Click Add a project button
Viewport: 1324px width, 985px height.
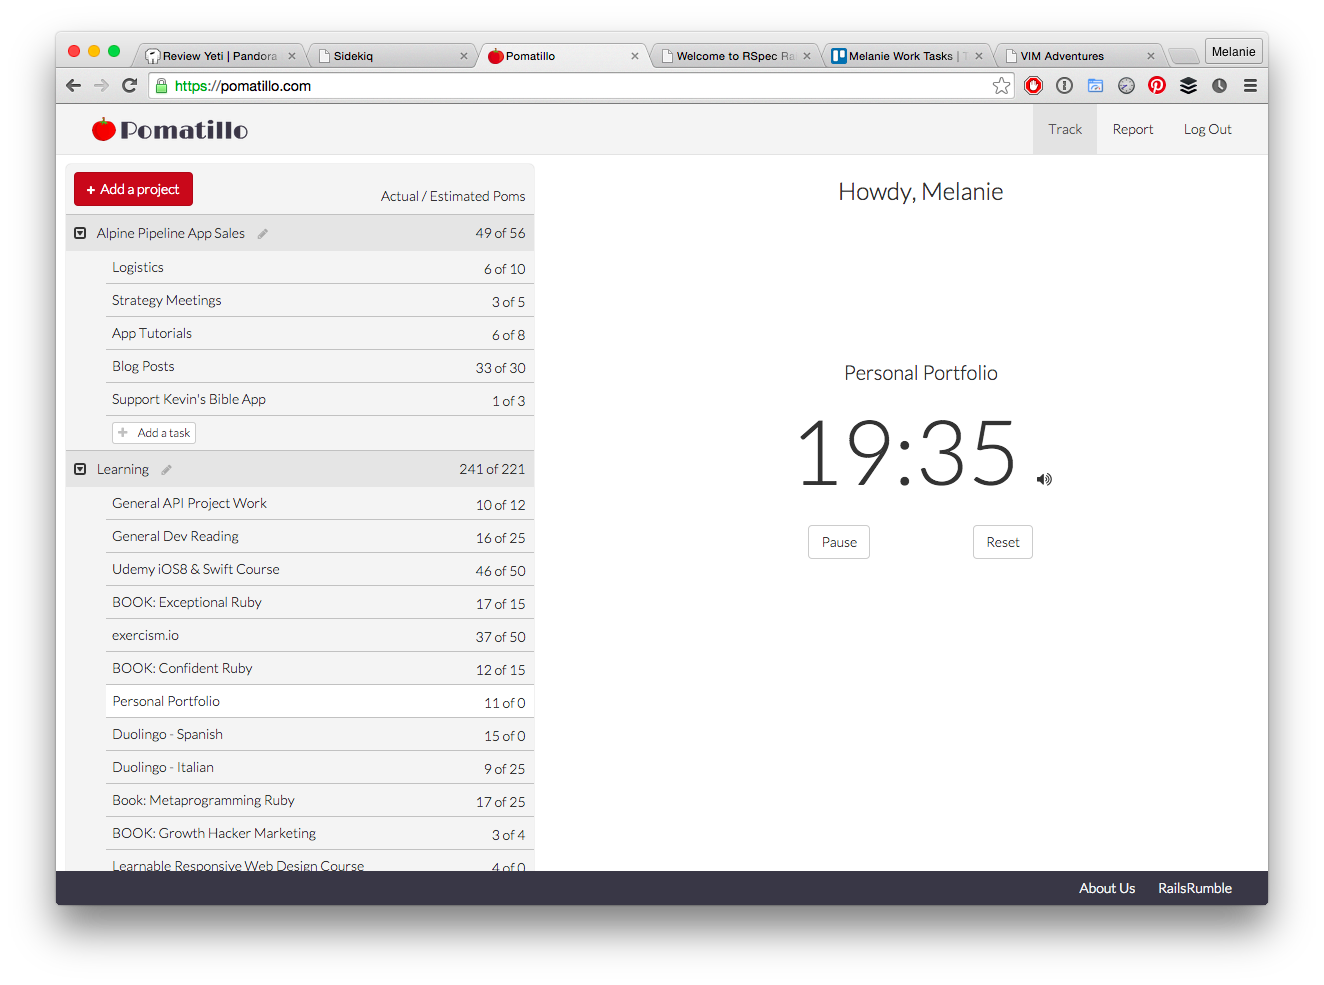tap(133, 189)
